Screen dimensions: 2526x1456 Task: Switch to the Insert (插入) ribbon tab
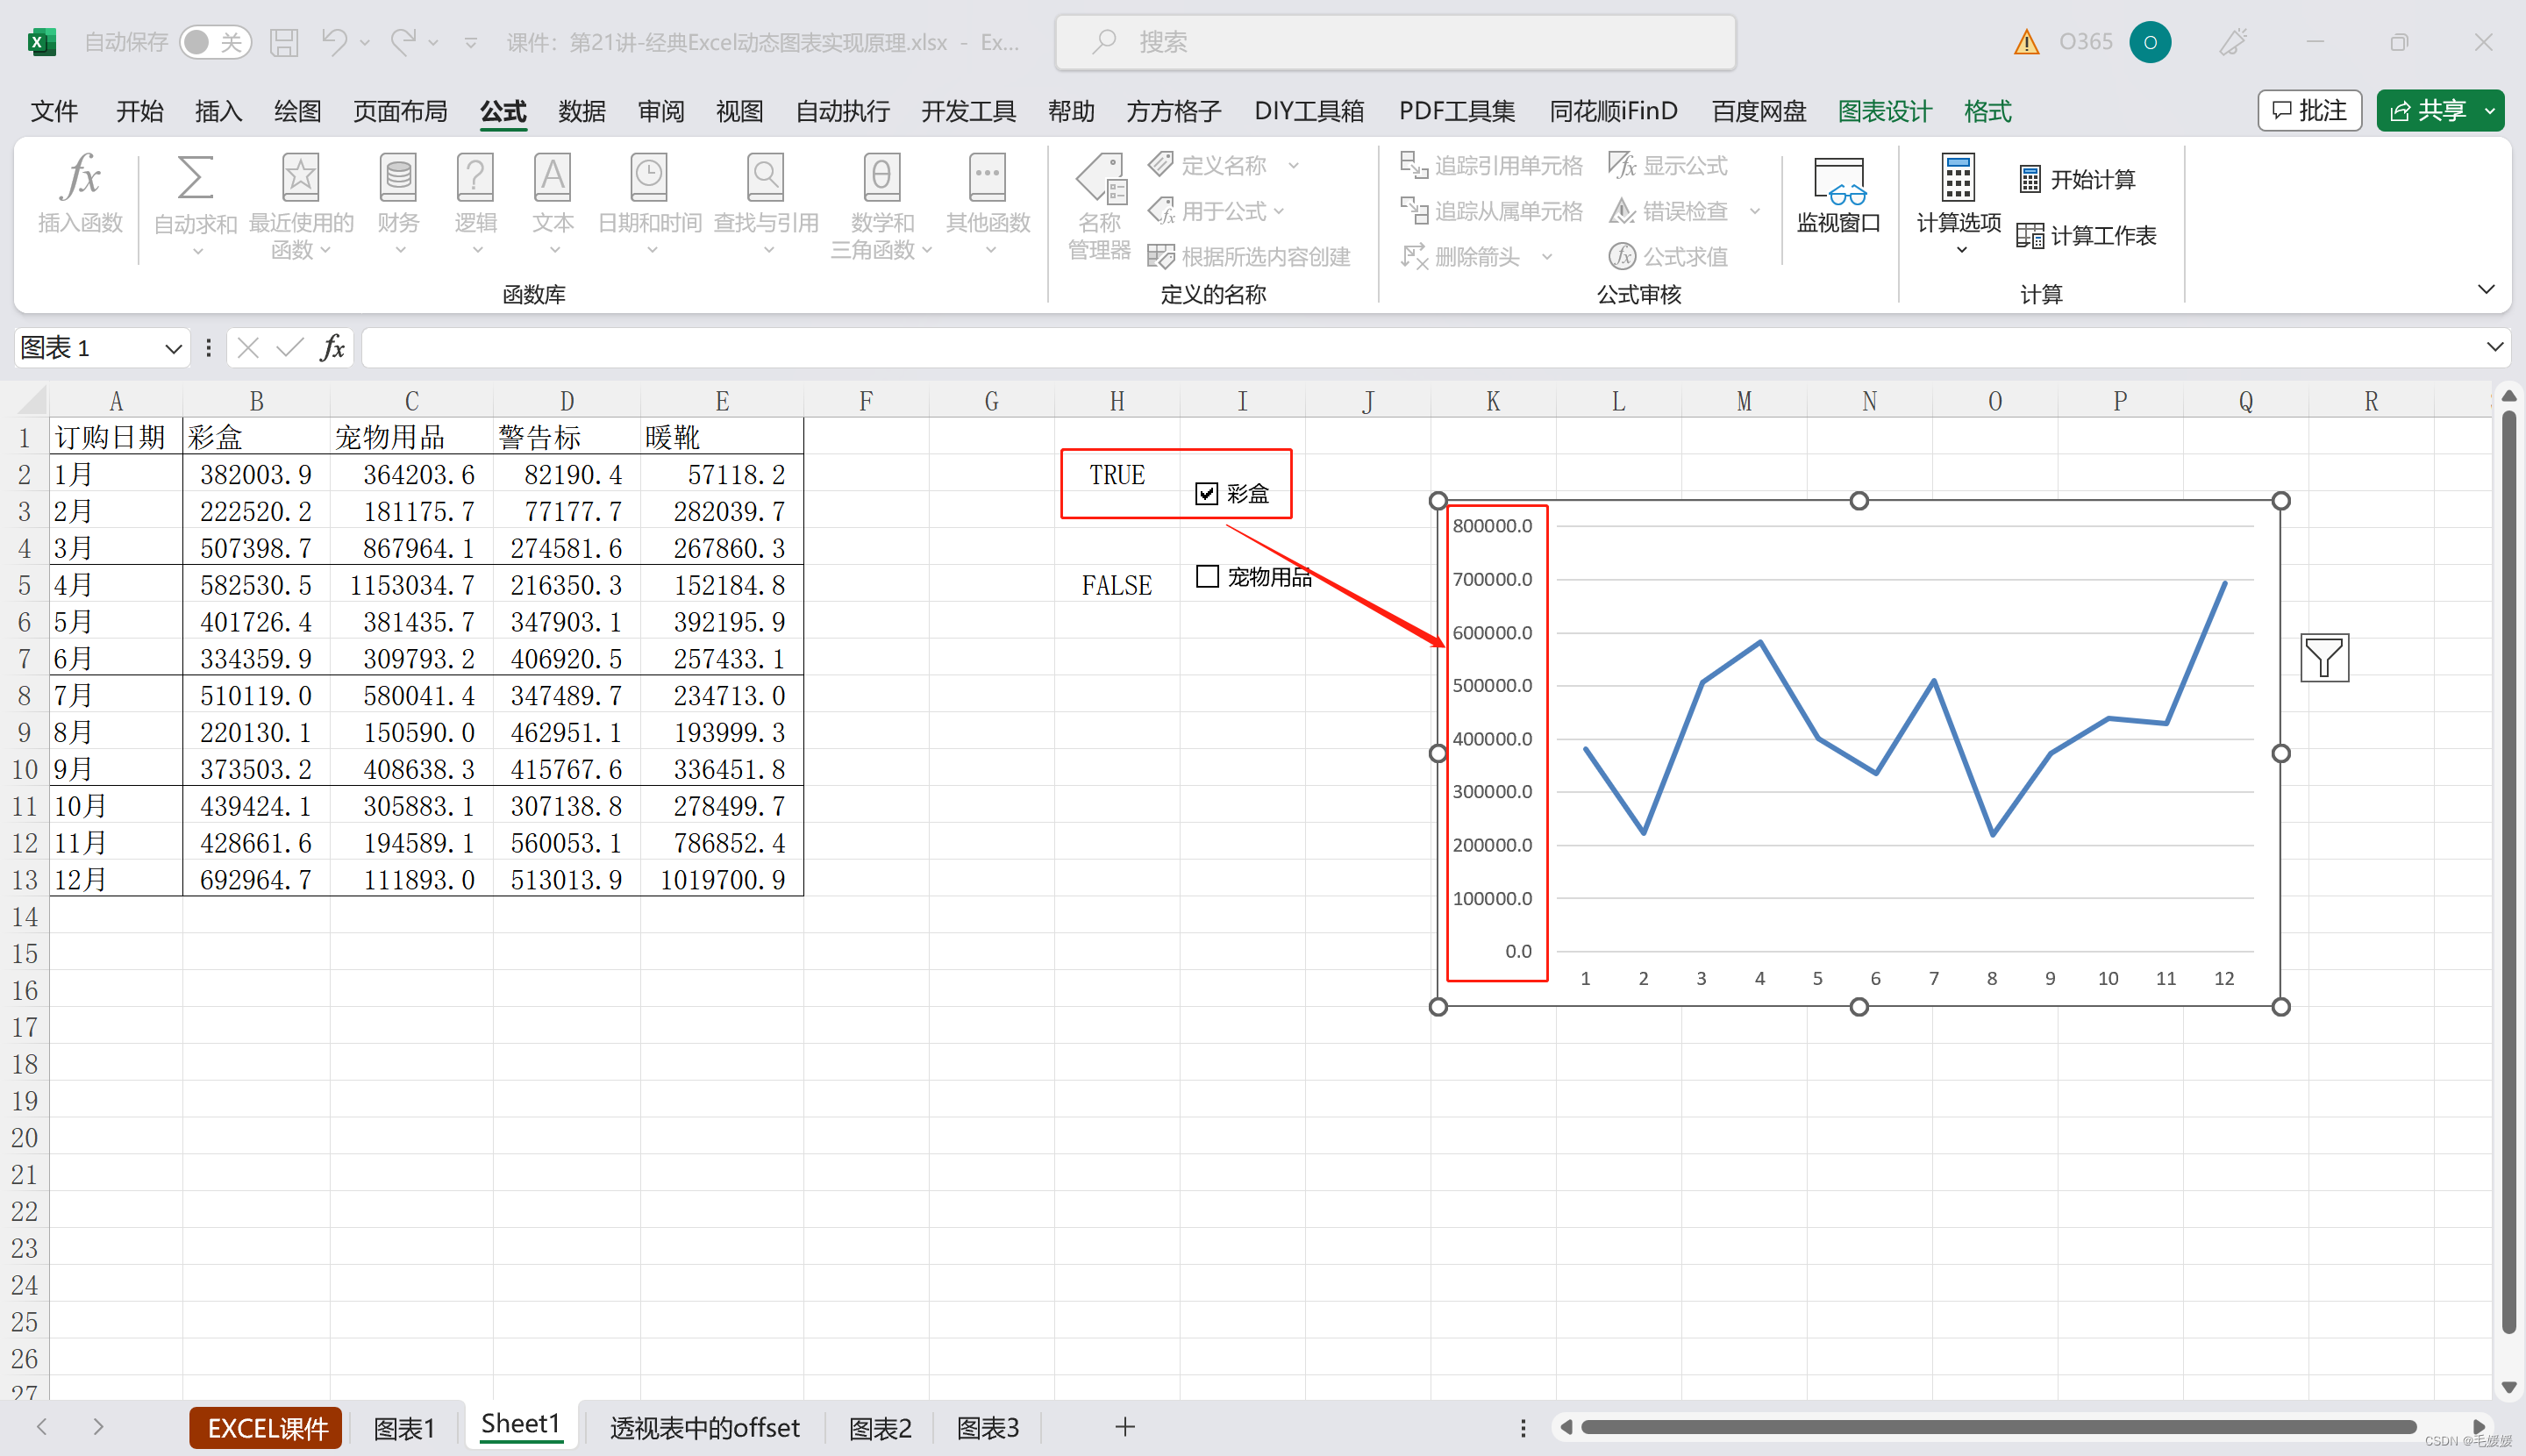(218, 111)
